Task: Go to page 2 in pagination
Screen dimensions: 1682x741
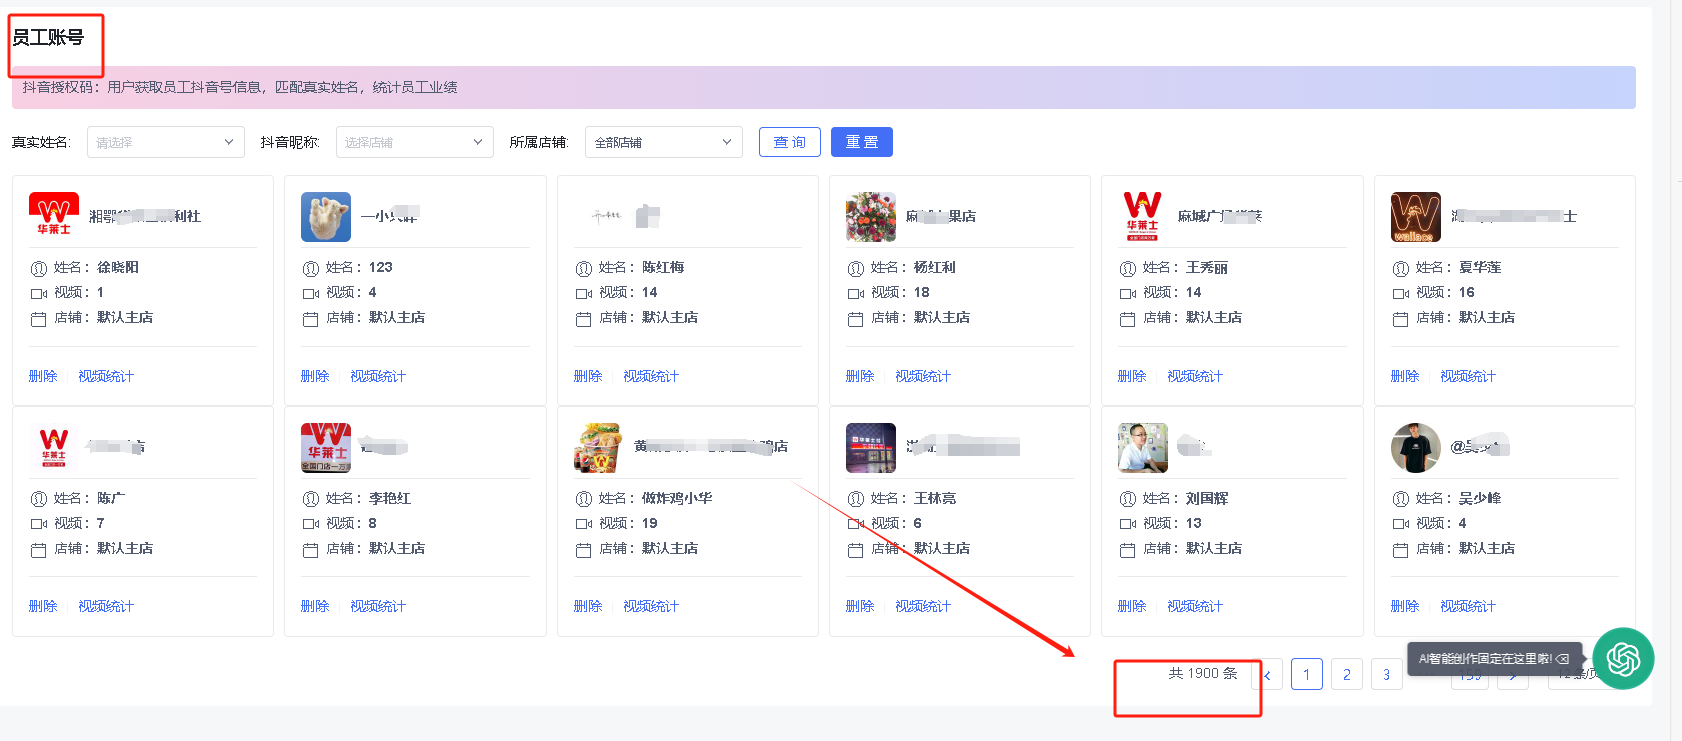Action: (1347, 674)
